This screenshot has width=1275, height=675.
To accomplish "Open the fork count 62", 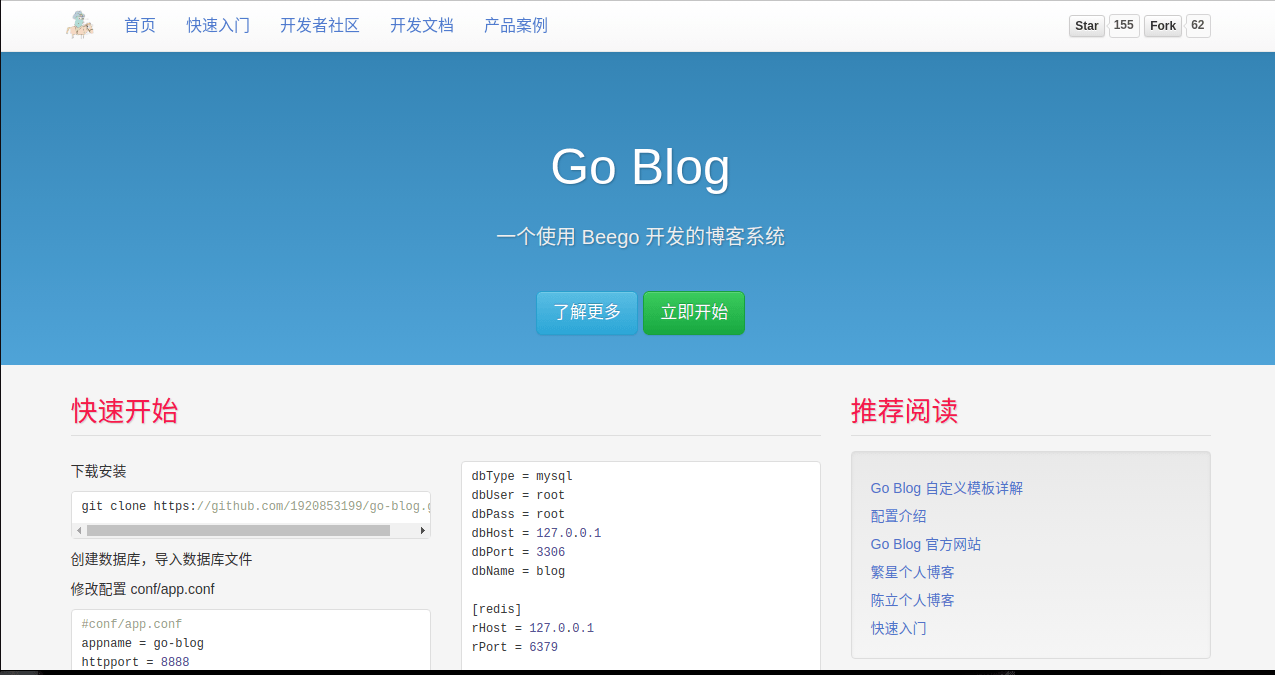I will click(1198, 26).
